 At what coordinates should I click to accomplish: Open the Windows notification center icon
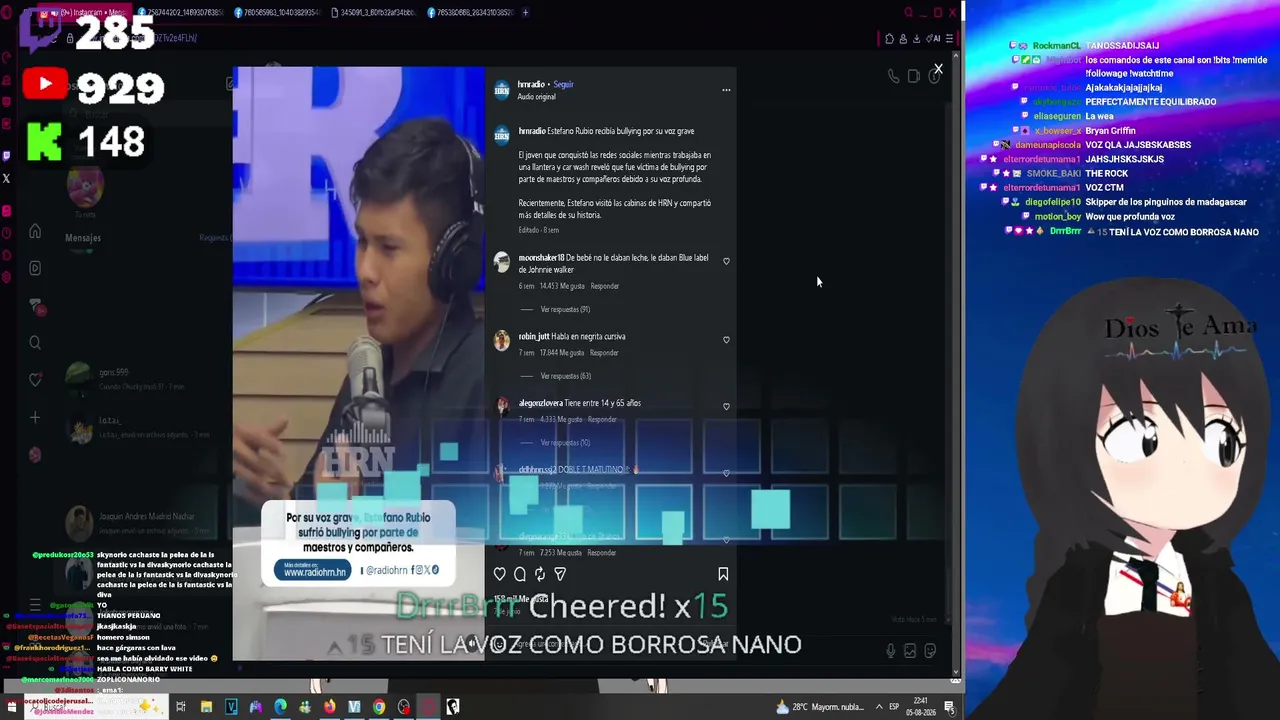click(x=949, y=707)
